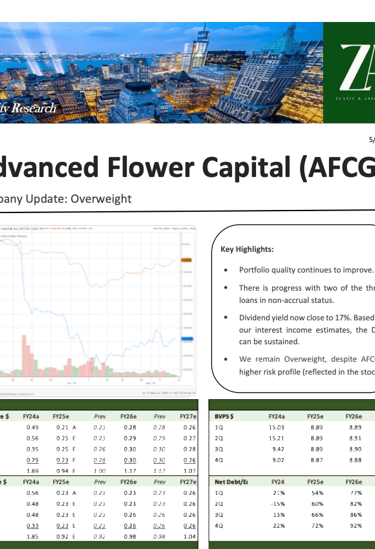The image size is (375, 549).
Task: Select BVPS value 15.03 for 1Q FY24a
Action: (278, 428)
